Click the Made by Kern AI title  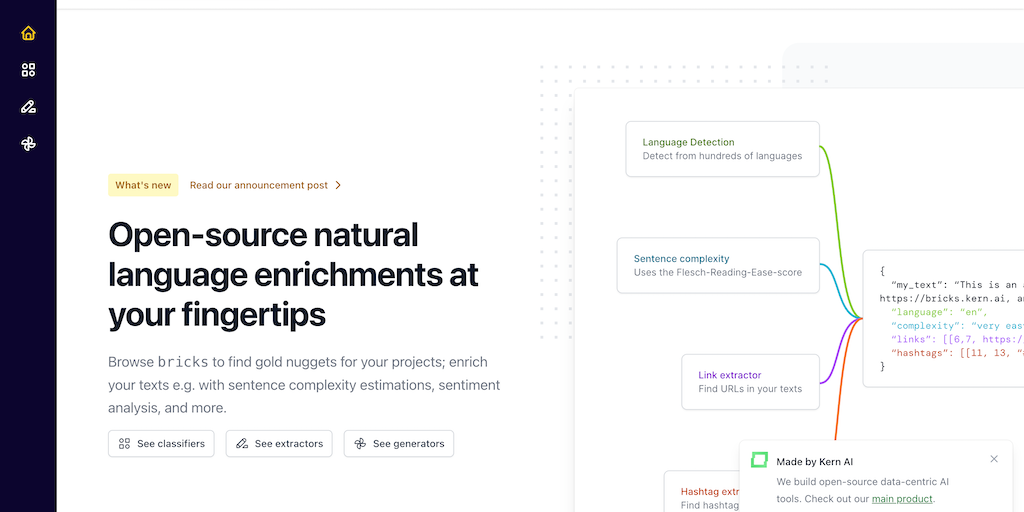pos(817,460)
